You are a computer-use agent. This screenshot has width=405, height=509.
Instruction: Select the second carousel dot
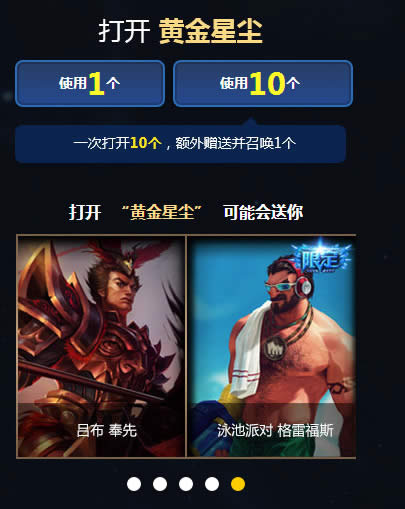[x=160, y=484]
